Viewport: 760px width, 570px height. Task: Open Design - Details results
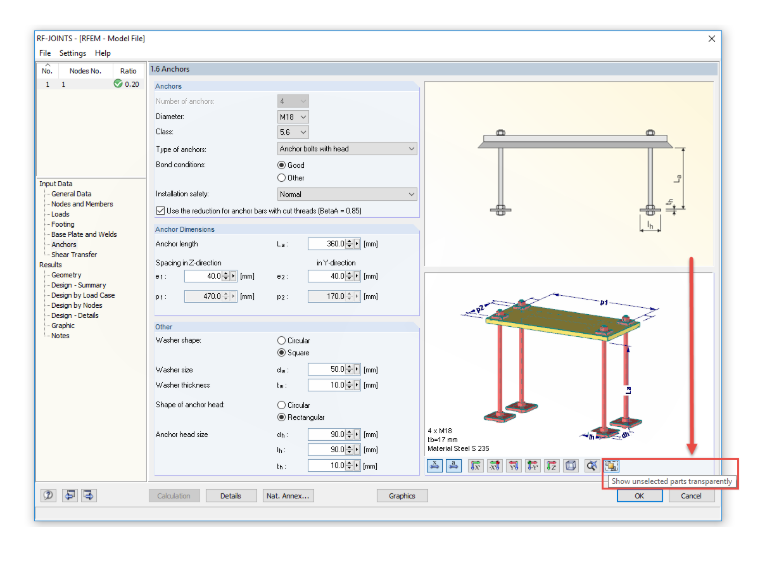coord(75,316)
